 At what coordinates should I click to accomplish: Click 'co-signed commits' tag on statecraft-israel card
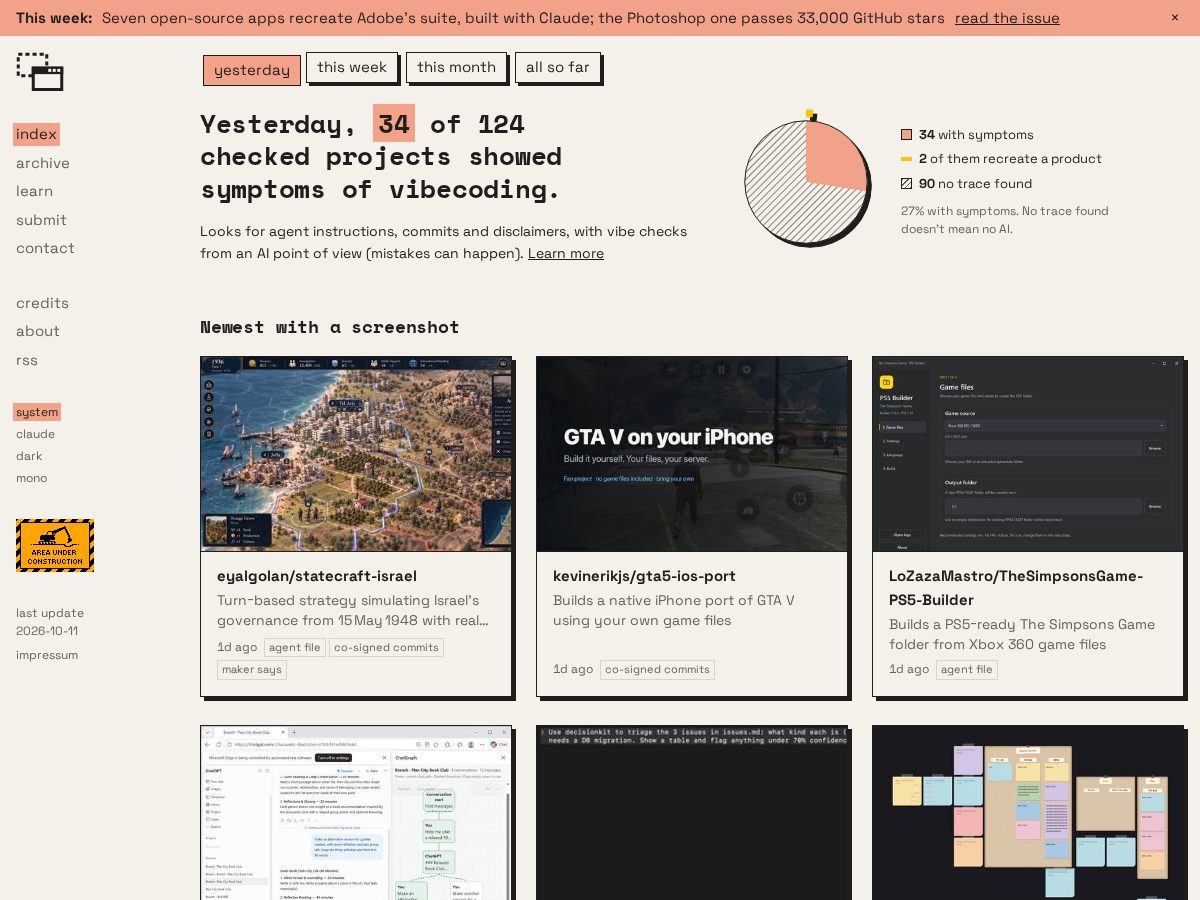[x=386, y=647]
